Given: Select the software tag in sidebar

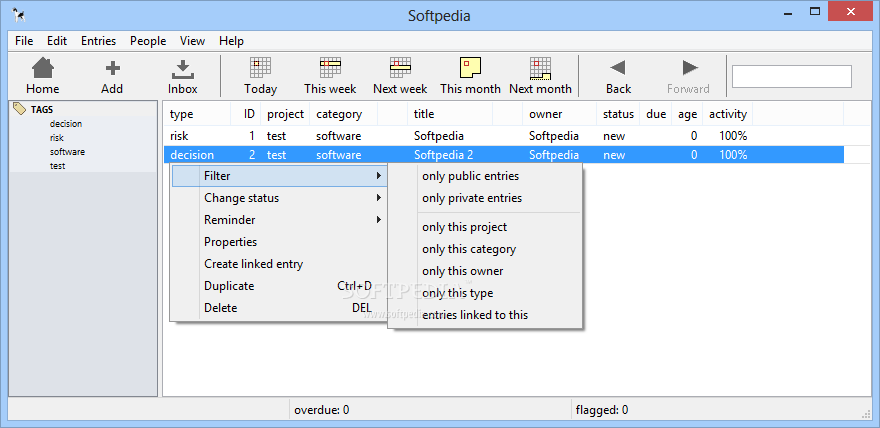Looking at the screenshot, I should pyautogui.click(x=67, y=152).
